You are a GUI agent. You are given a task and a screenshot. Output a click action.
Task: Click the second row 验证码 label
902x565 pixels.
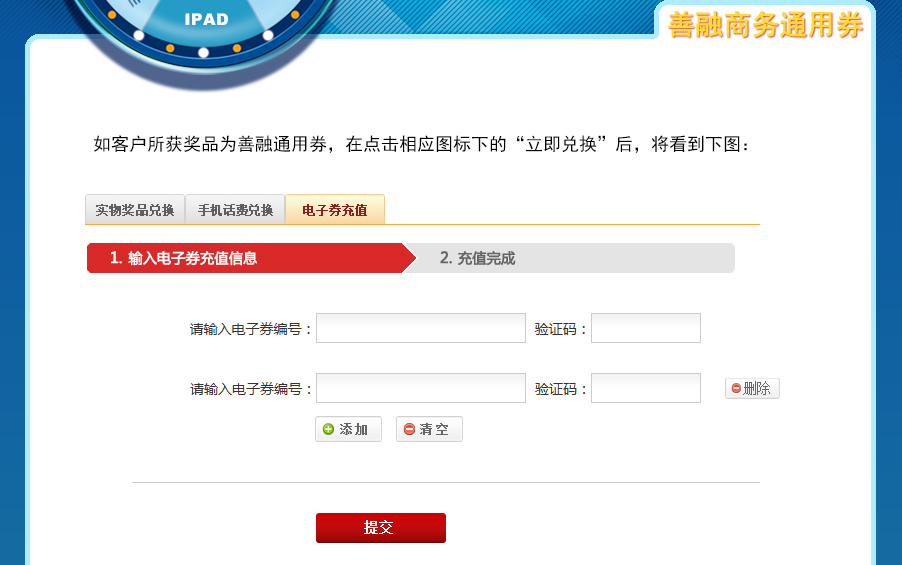coord(560,389)
